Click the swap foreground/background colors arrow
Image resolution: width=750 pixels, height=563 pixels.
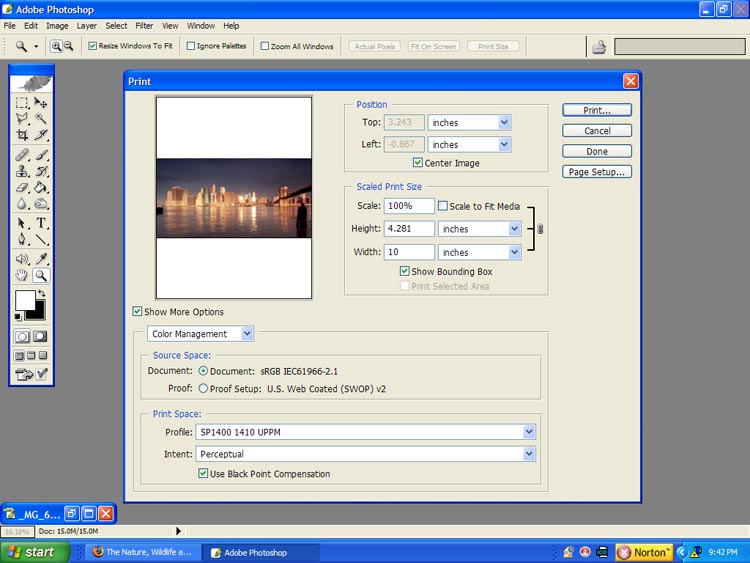pyautogui.click(x=42, y=293)
